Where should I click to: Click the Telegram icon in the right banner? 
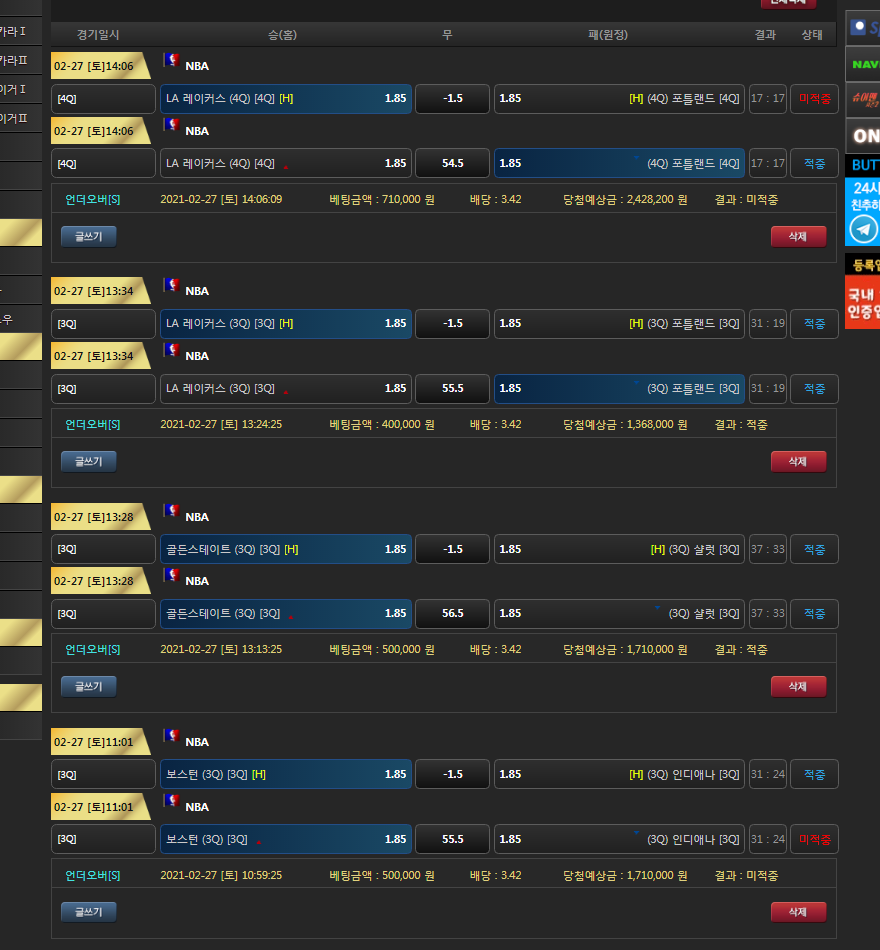[862, 229]
